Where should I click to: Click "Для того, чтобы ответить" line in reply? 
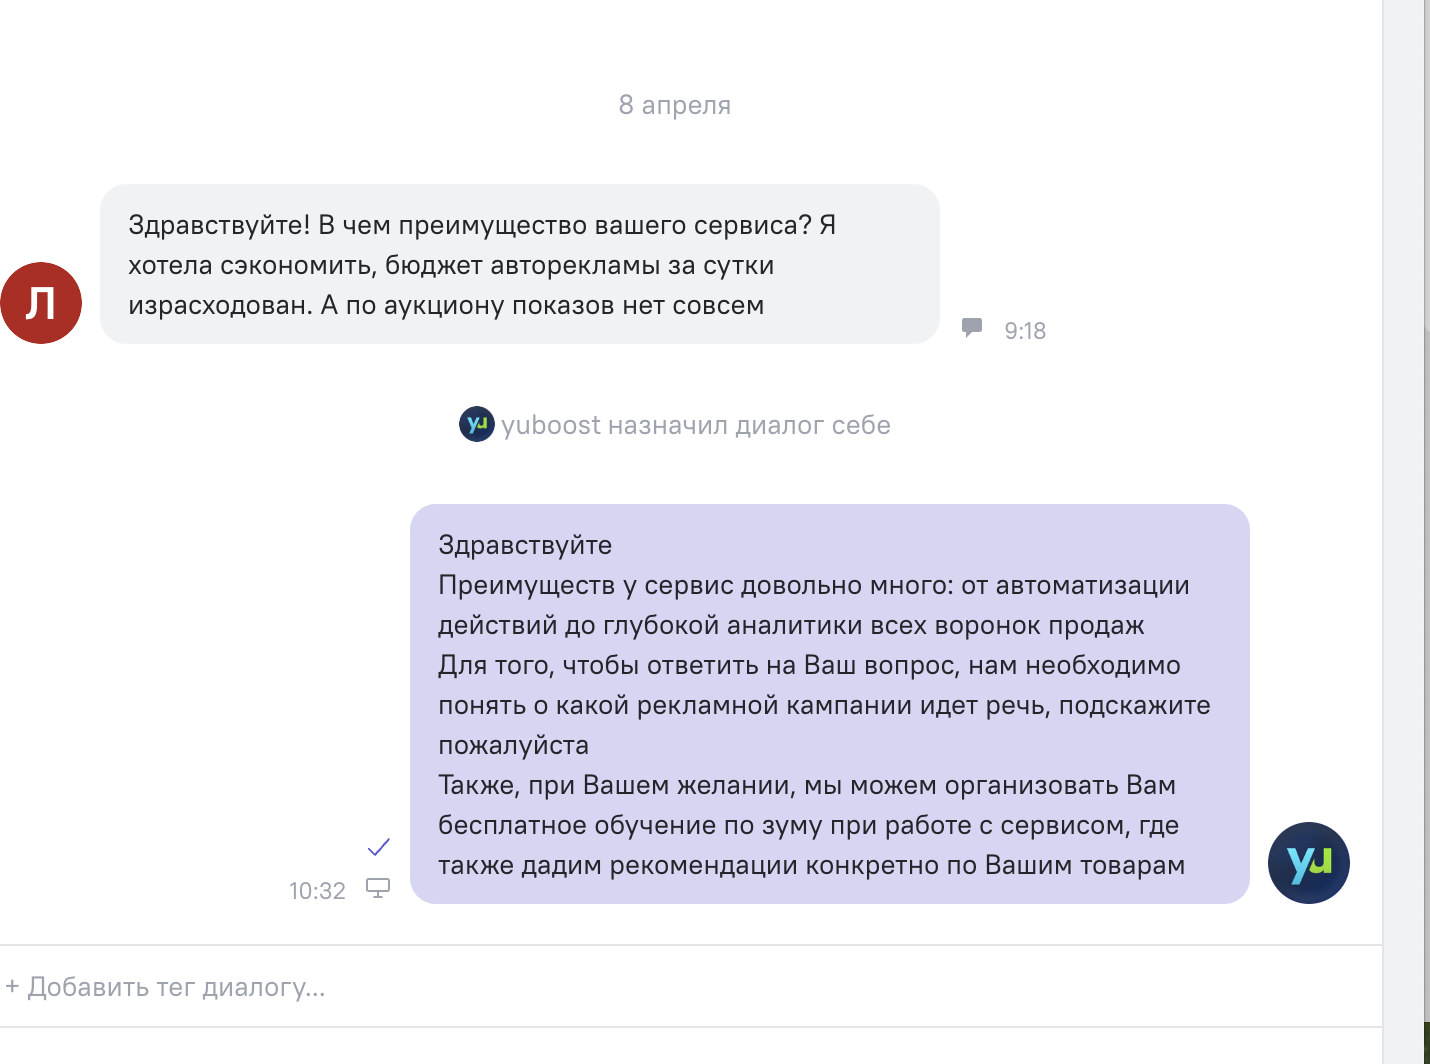point(809,665)
